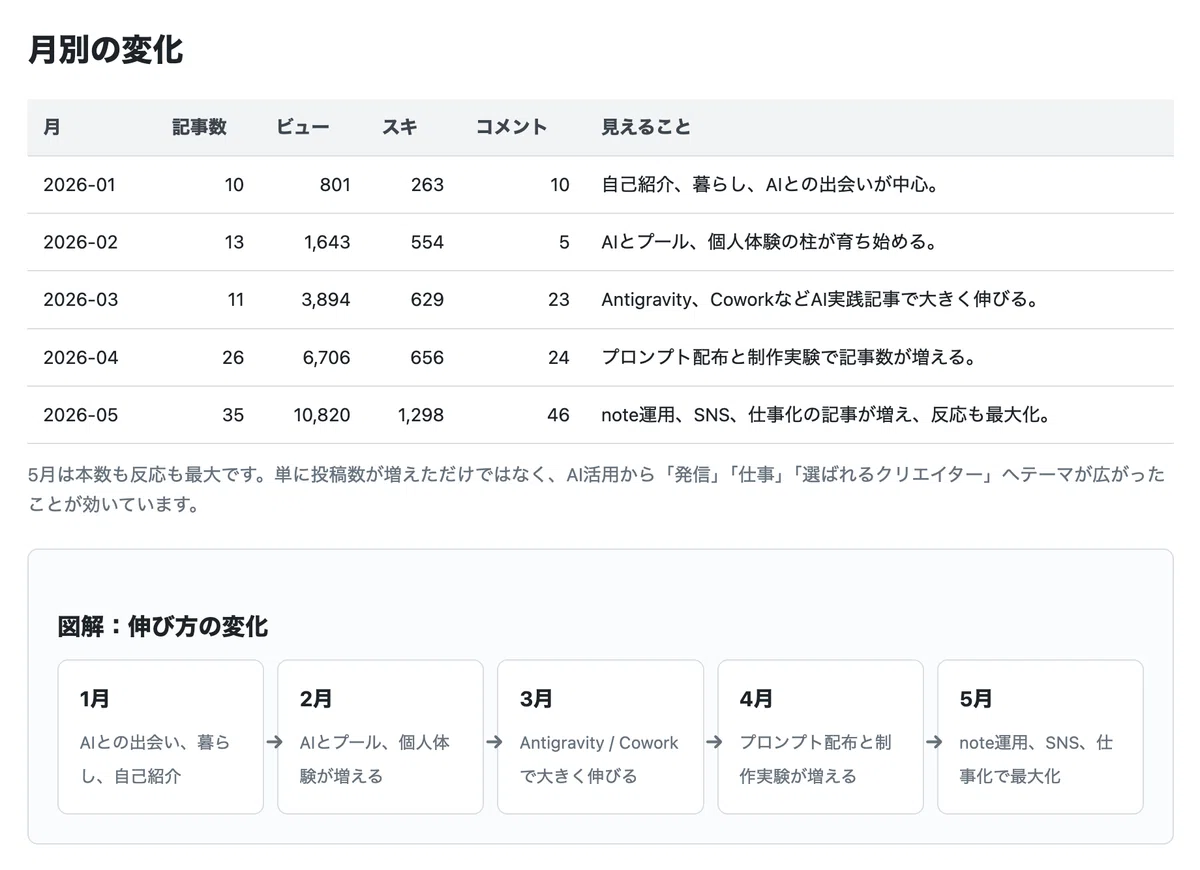The image size is (1200, 870).
Task: Click the note運用、SNS、仕事化の記事 description cell
Action: pyautogui.click(x=826, y=415)
